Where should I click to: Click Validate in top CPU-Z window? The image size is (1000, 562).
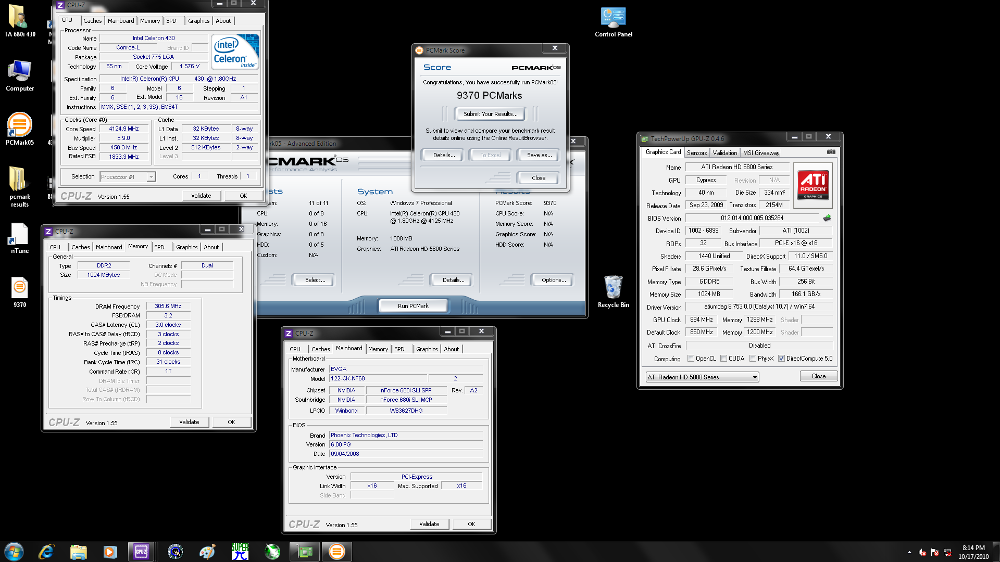[202, 196]
